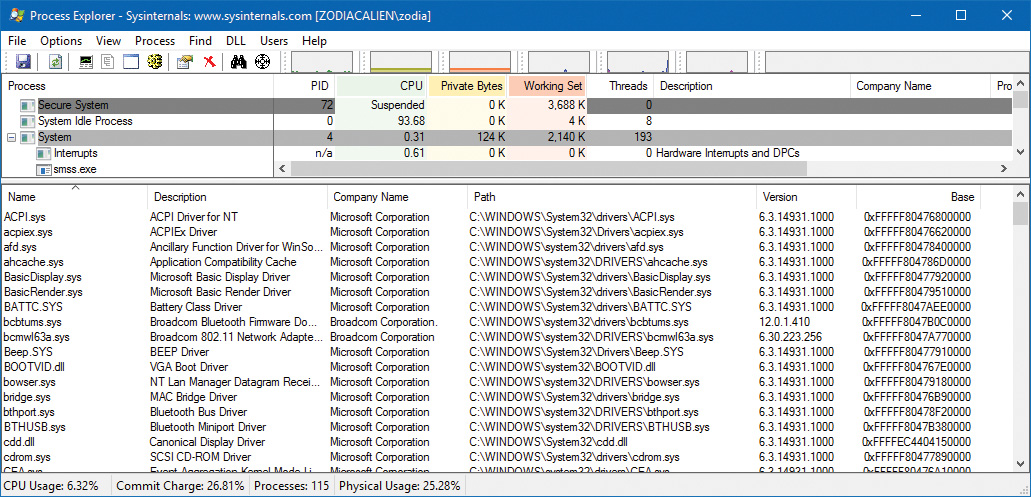Open the Options menu
1031x497 pixels.
(61, 41)
